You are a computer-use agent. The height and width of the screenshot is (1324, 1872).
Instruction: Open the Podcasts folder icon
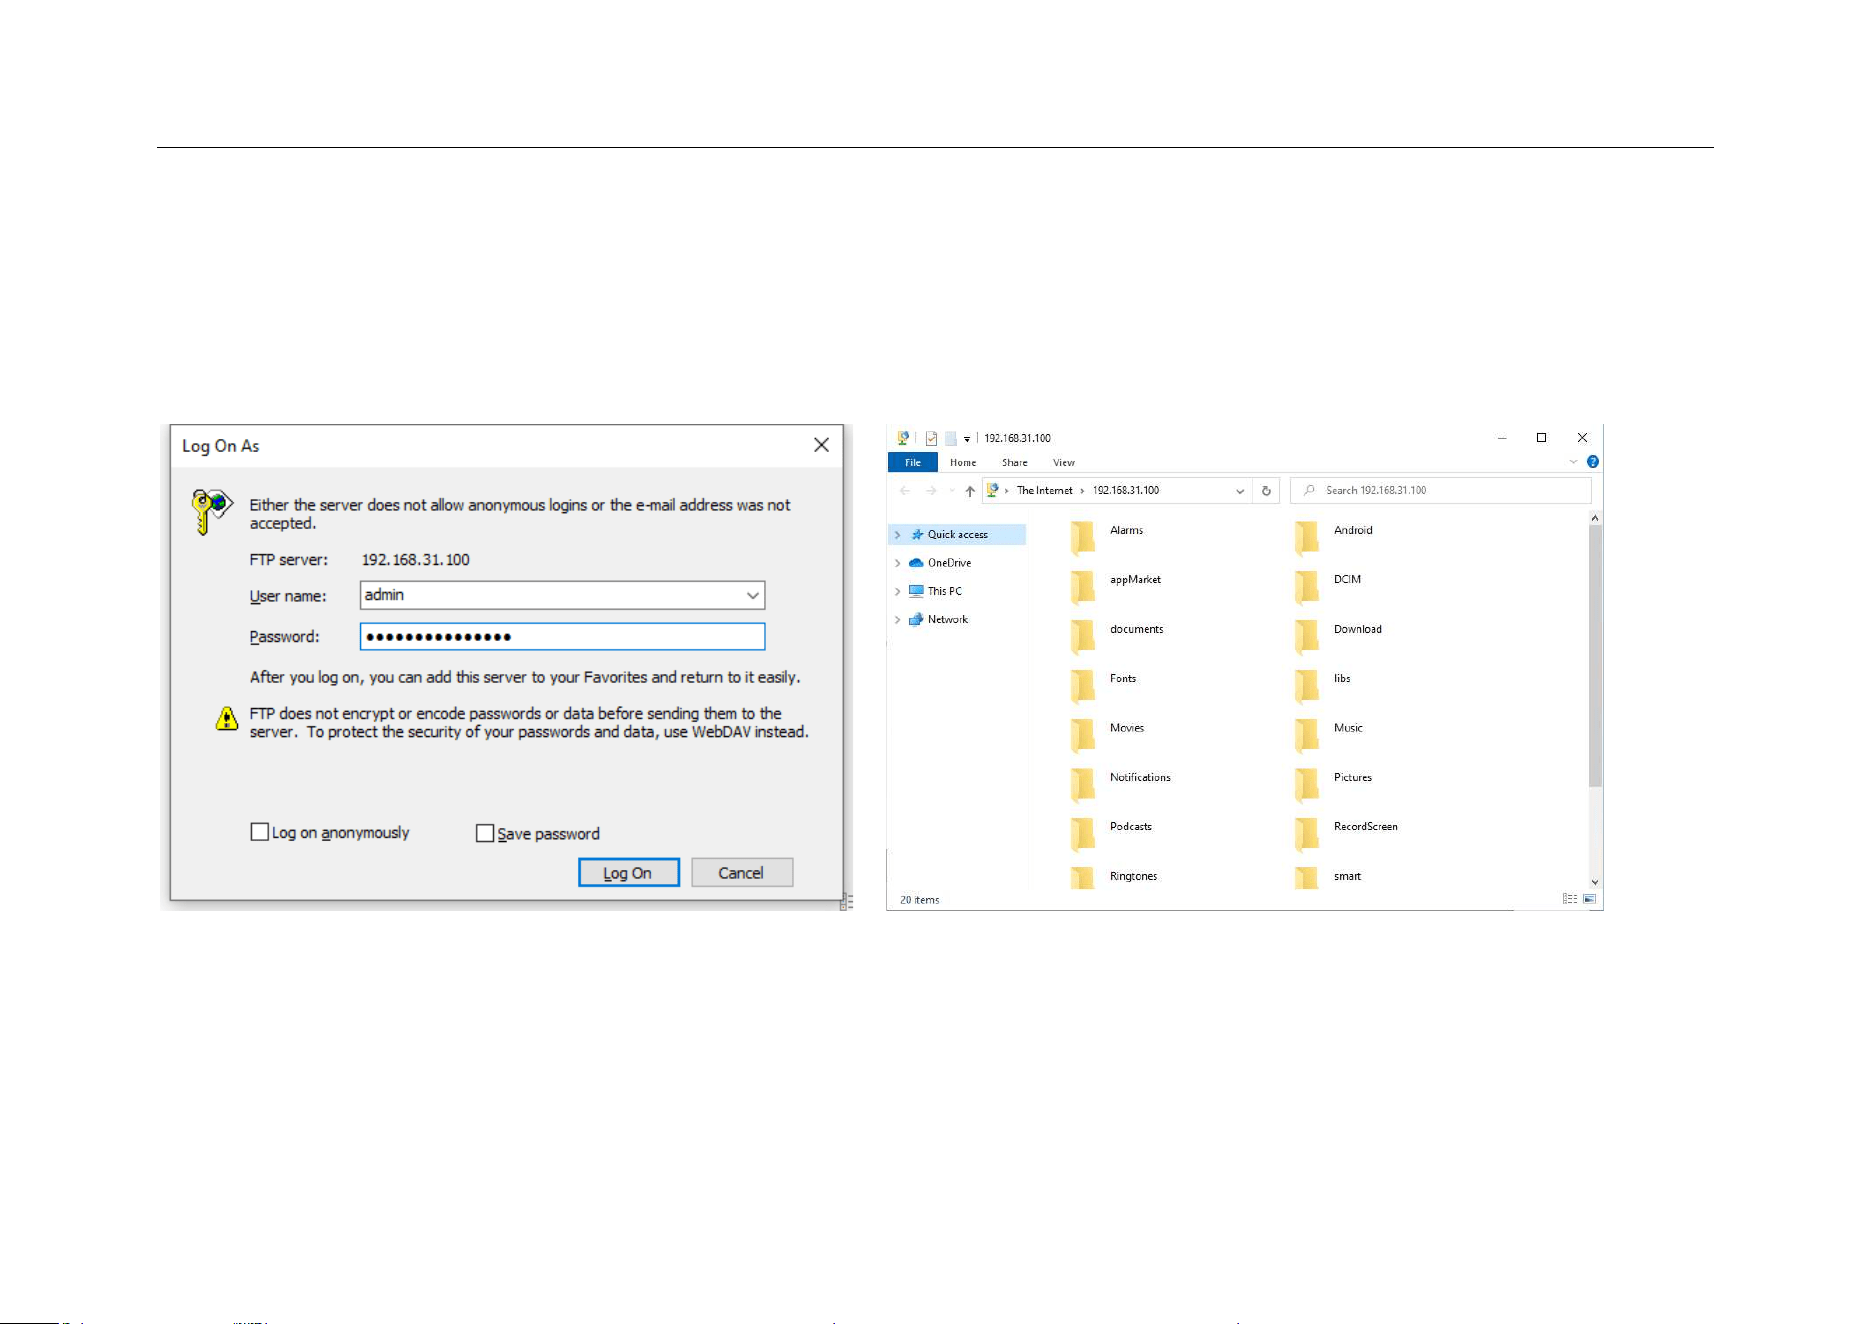1082,834
